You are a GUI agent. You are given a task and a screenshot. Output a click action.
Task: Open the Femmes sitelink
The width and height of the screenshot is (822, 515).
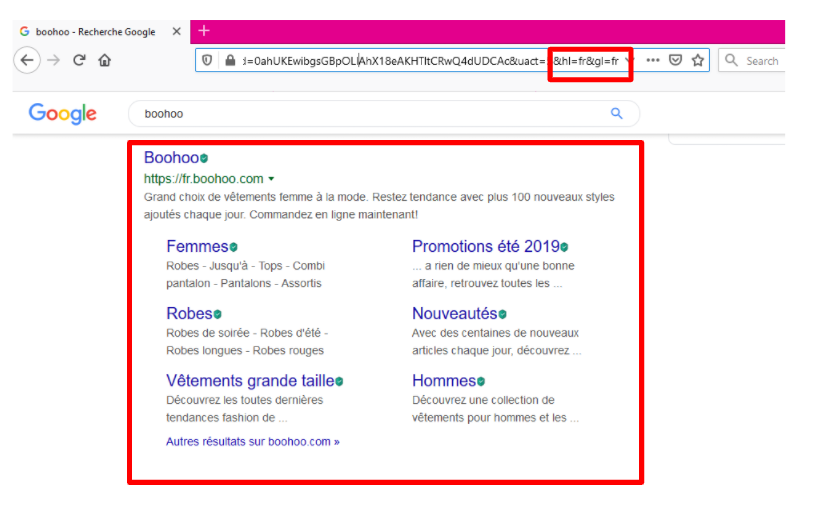pos(197,246)
